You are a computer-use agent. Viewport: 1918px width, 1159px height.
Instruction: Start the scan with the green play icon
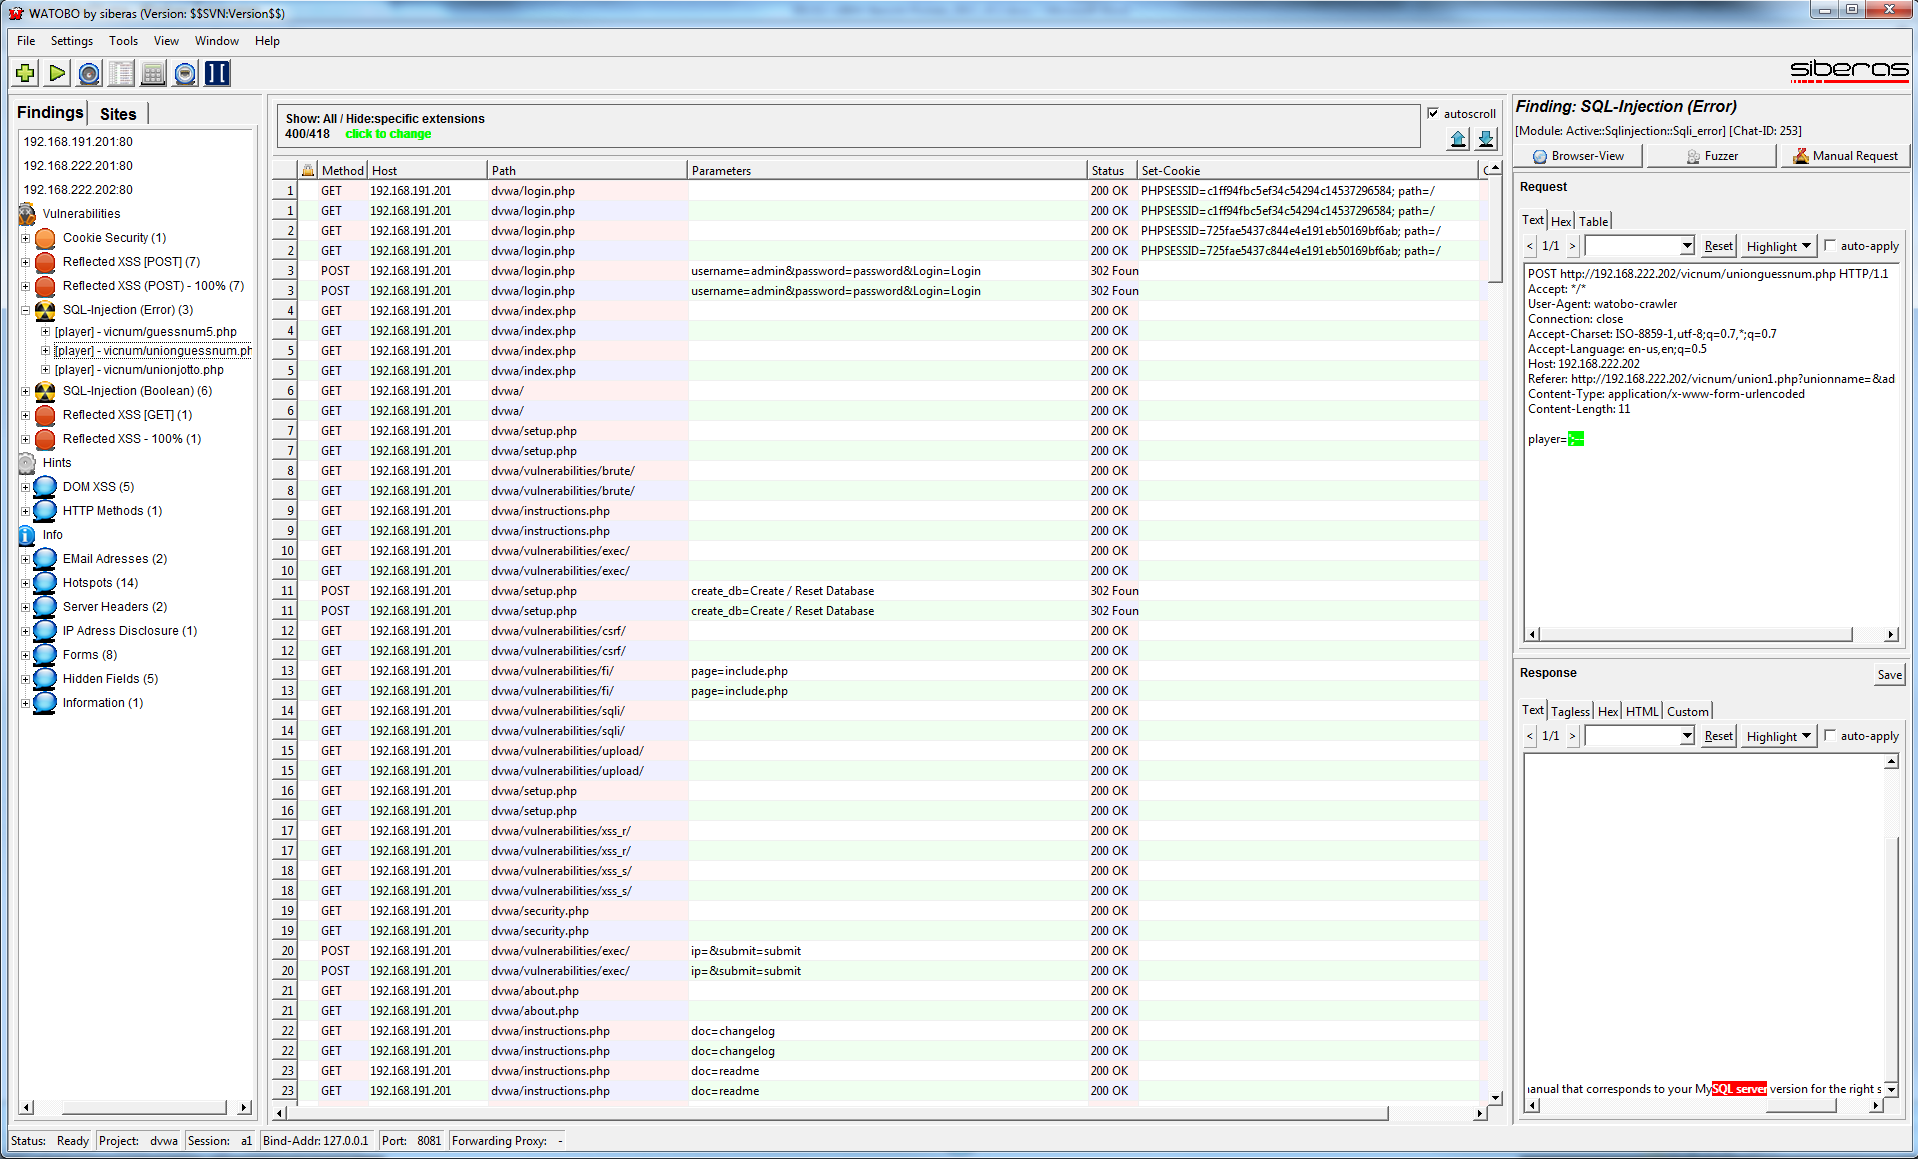(56, 73)
